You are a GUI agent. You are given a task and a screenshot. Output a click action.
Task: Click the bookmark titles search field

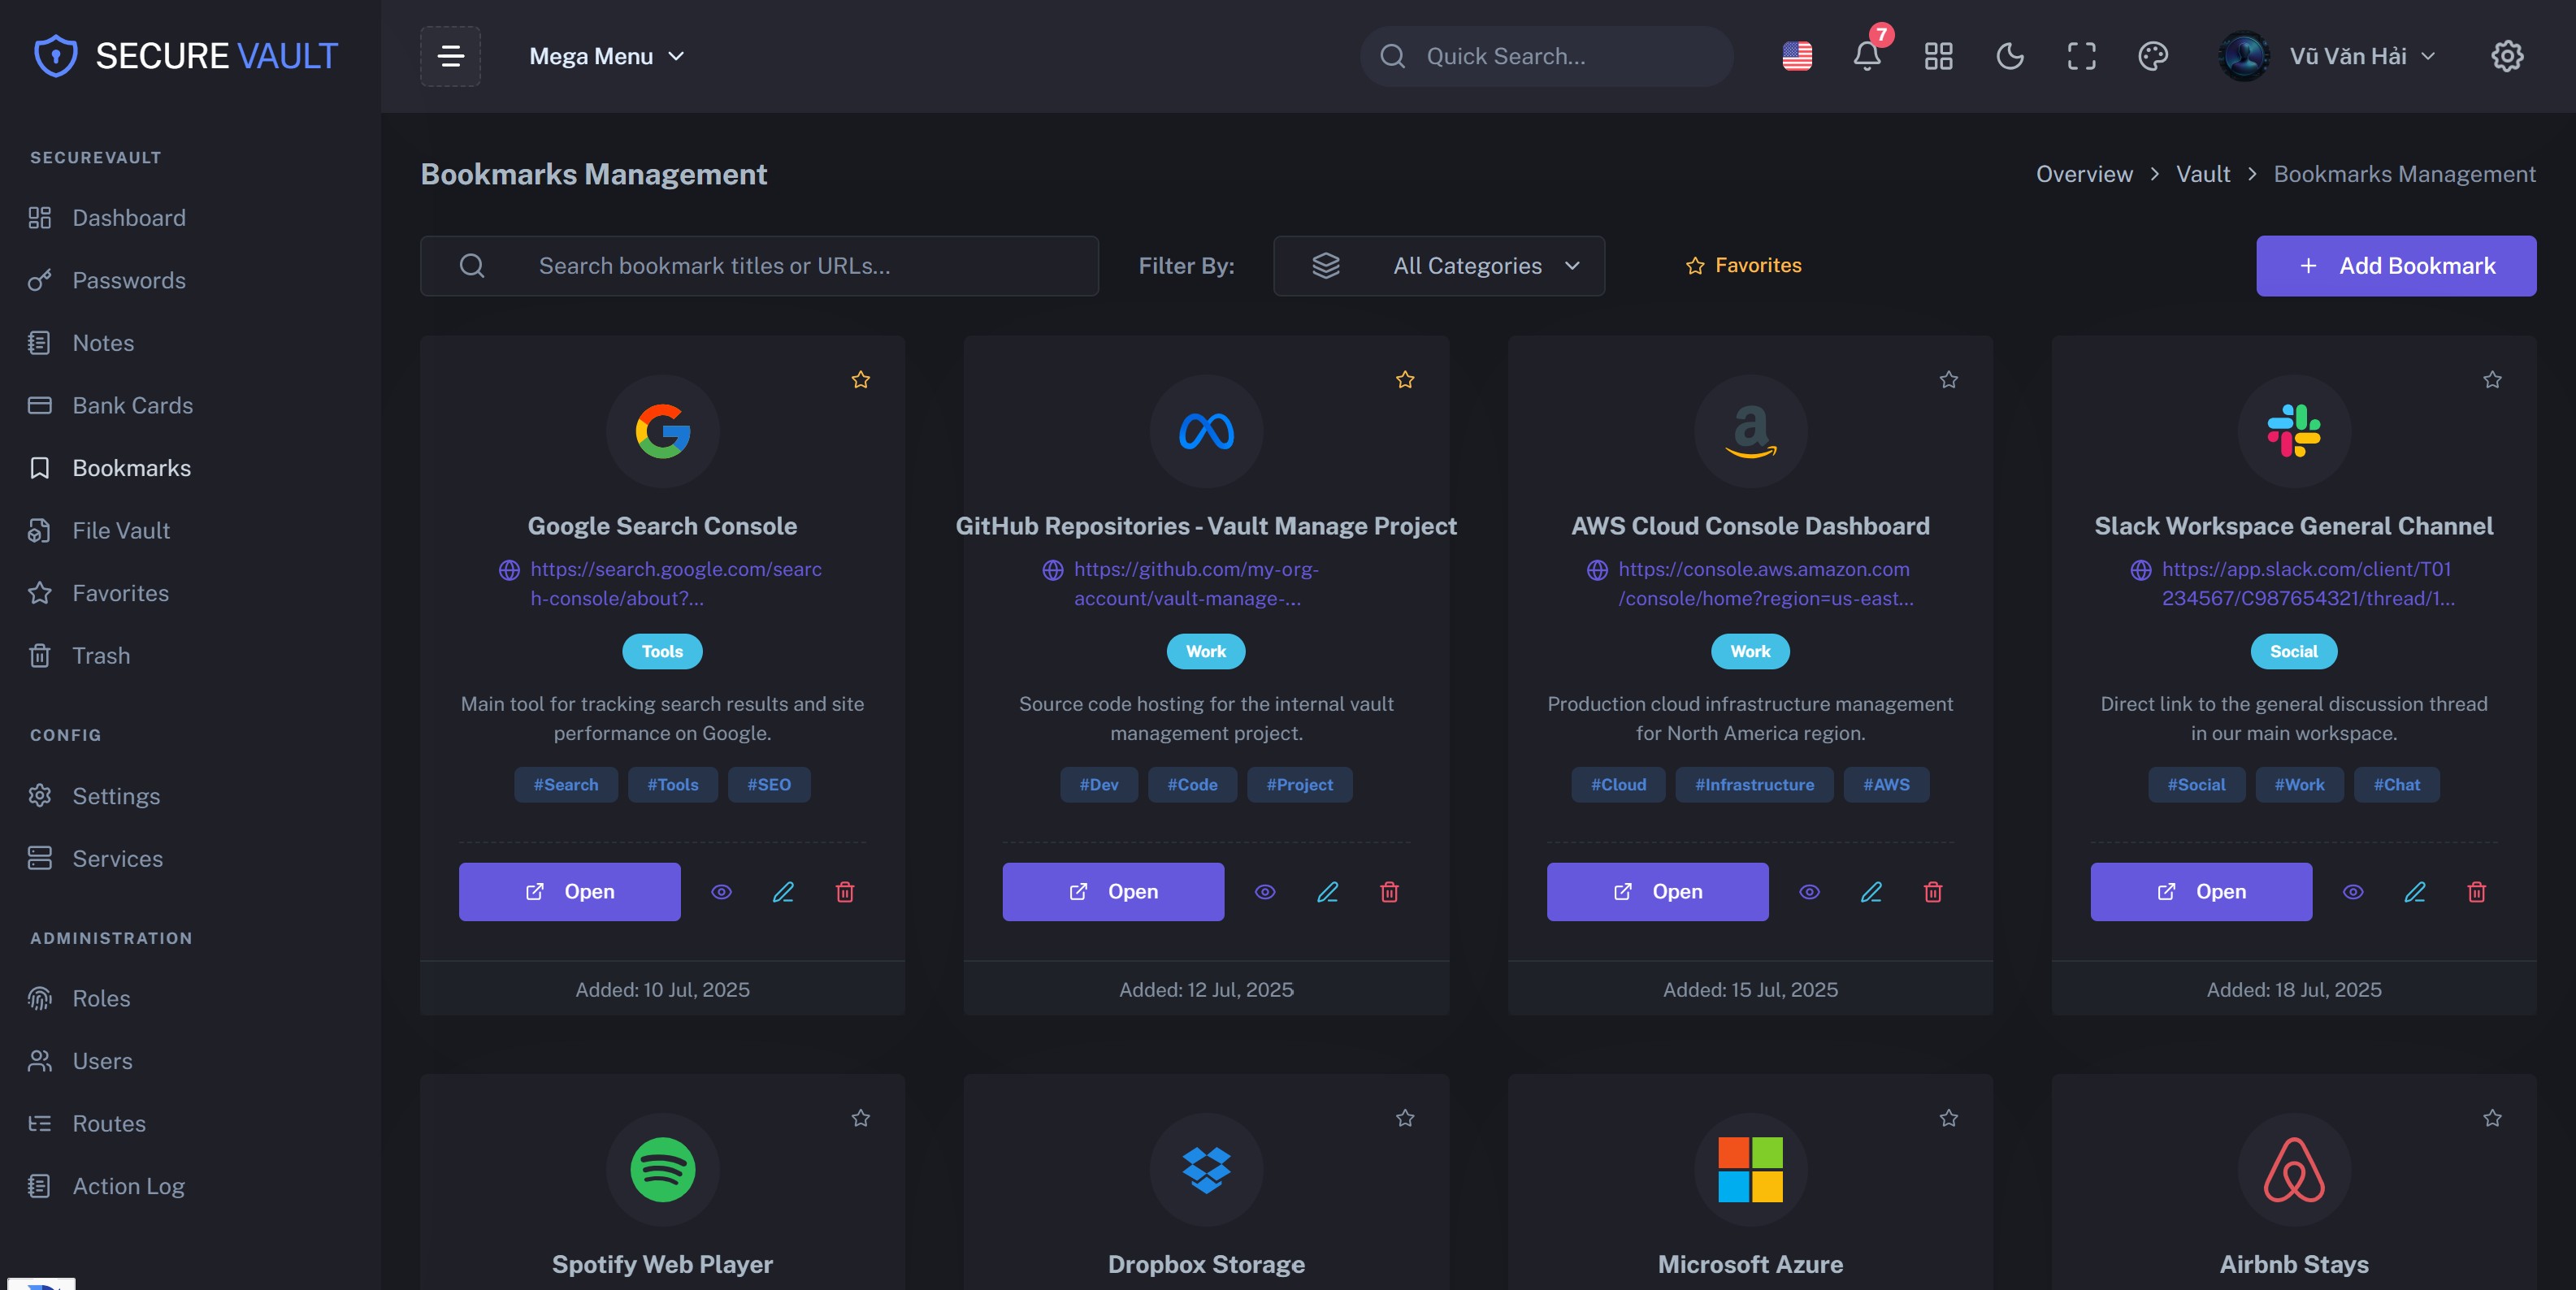[759, 265]
